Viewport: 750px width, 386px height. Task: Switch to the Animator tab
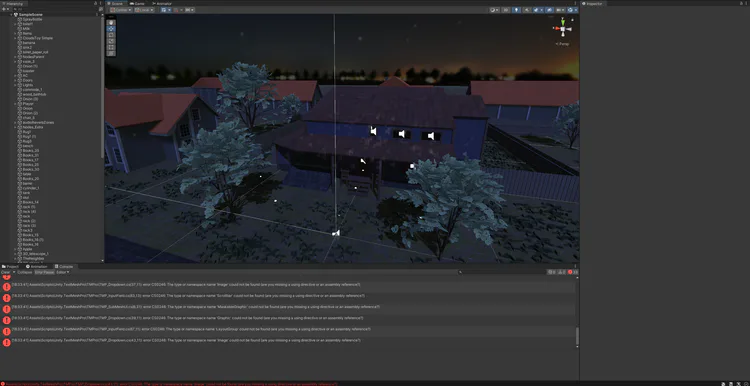coord(162,3)
